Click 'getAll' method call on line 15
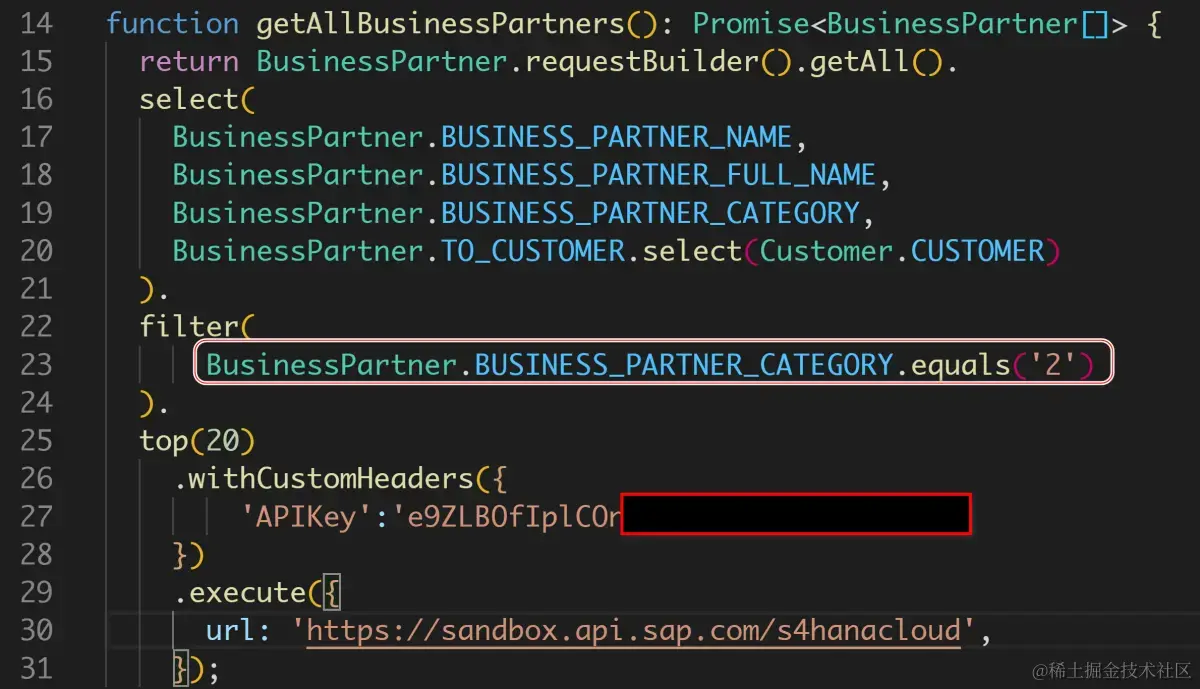 858,62
